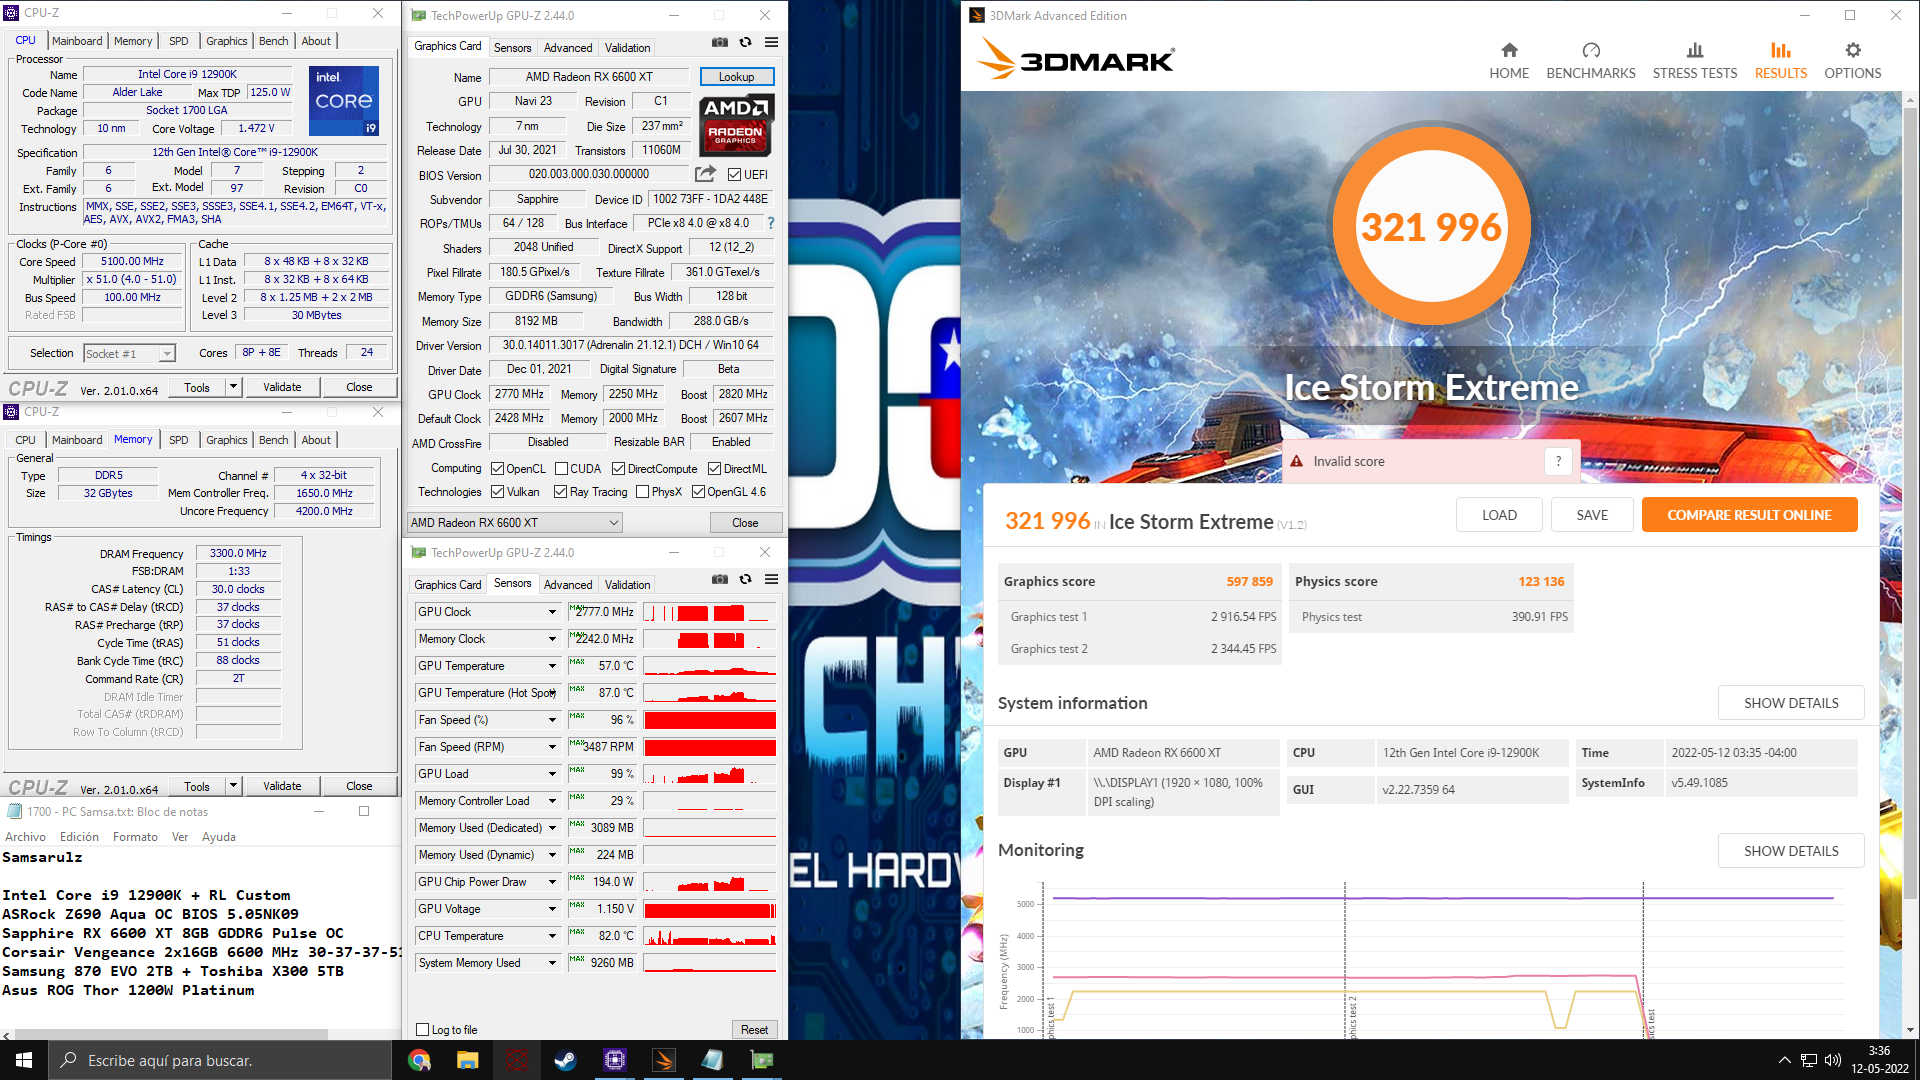Open GPU Temperature sensor dropdown
Image resolution: width=1920 pixels, height=1080 pixels.
[551, 666]
